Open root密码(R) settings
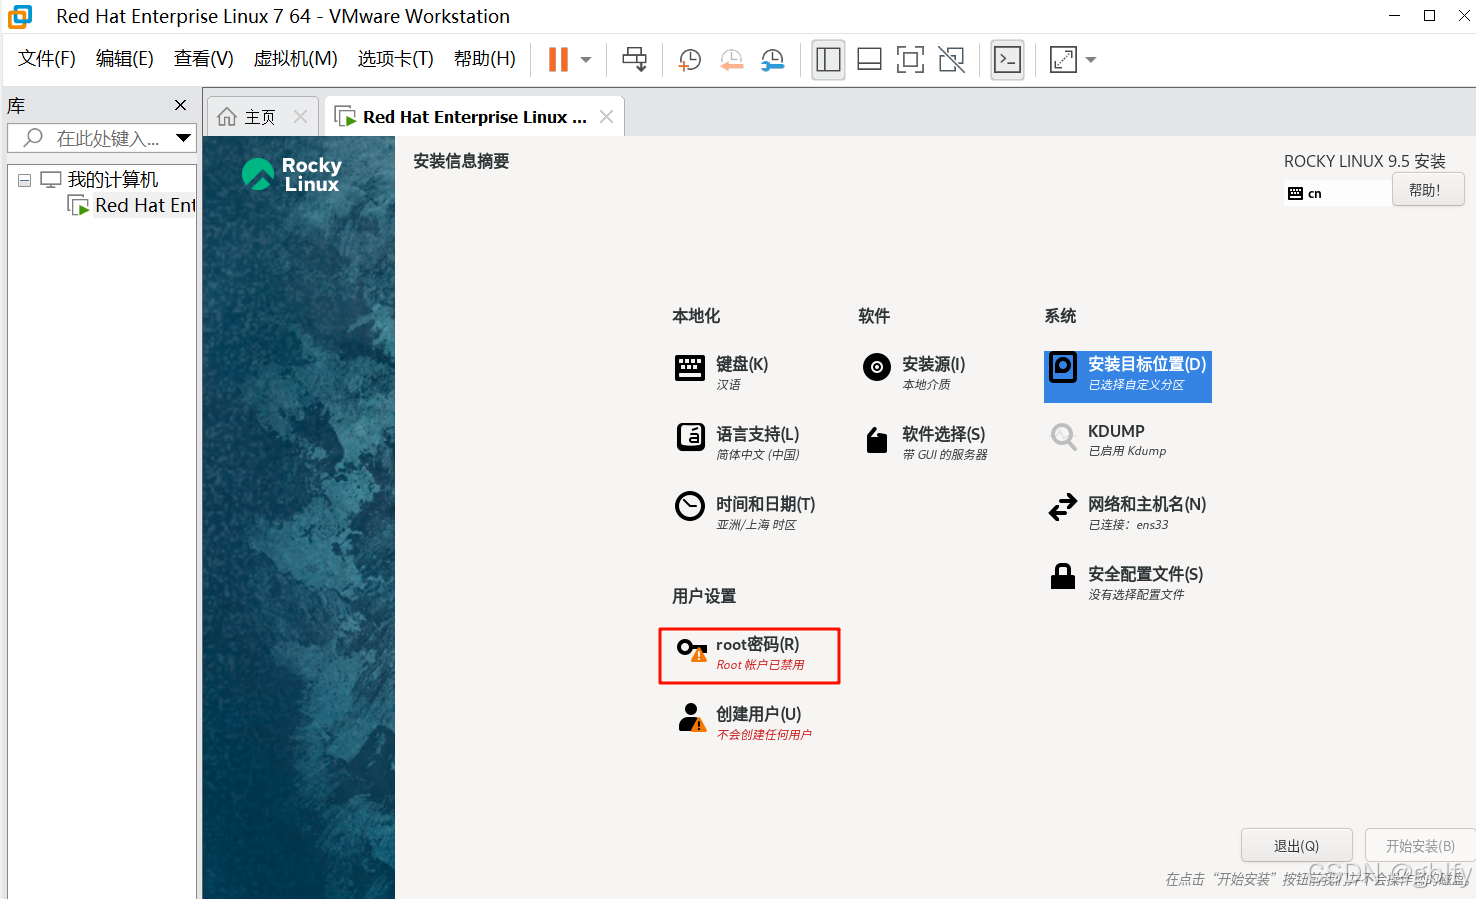1476x899 pixels. [749, 656]
